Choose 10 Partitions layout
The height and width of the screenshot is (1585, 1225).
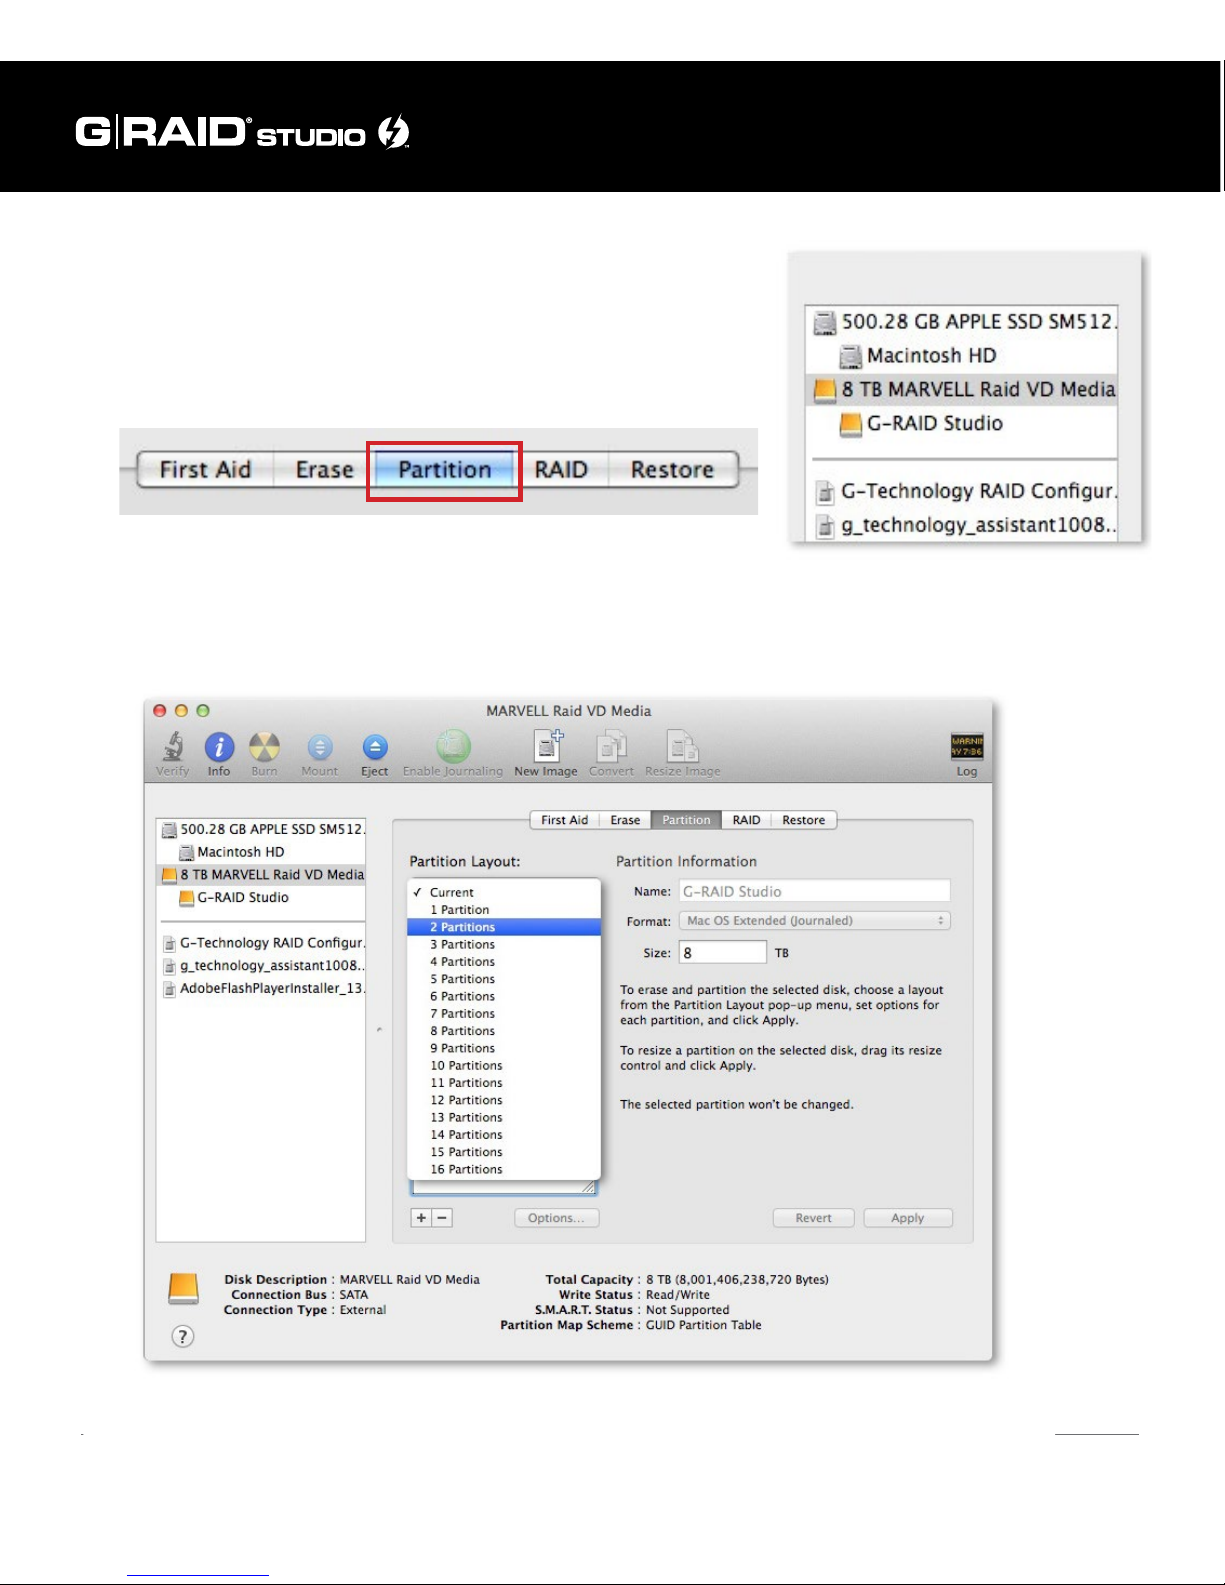(x=504, y=1066)
